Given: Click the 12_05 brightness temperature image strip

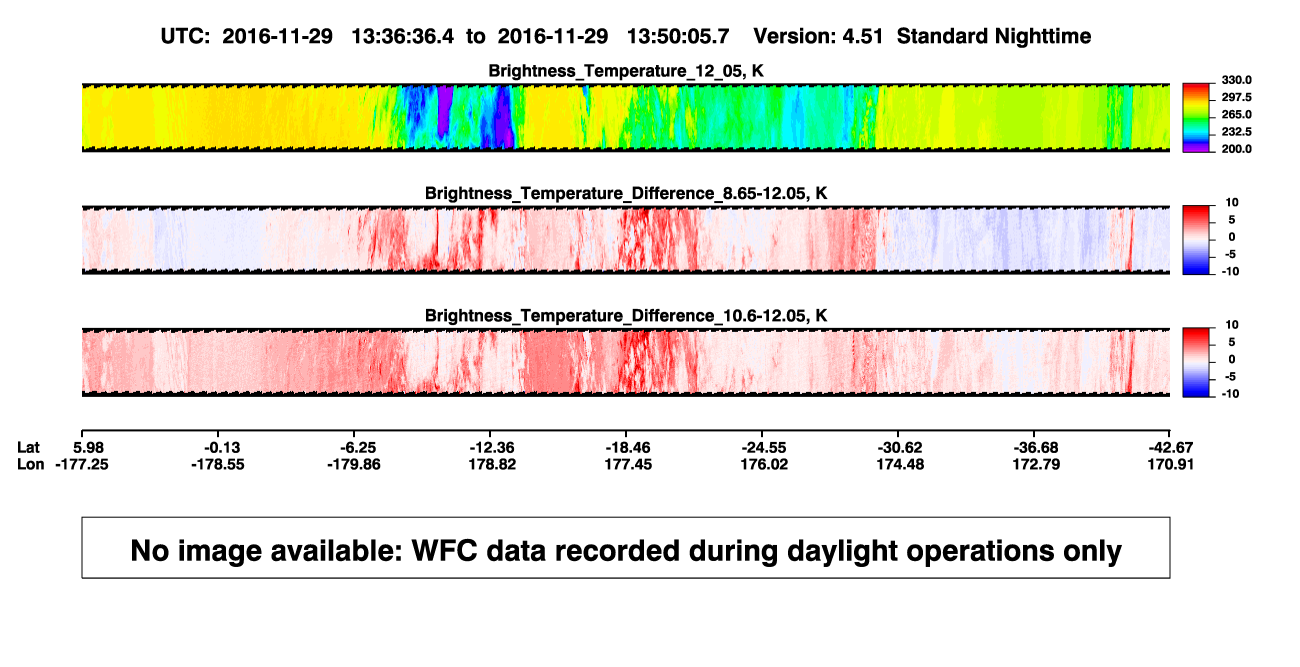Looking at the screenshot, I should click(626, 117).
